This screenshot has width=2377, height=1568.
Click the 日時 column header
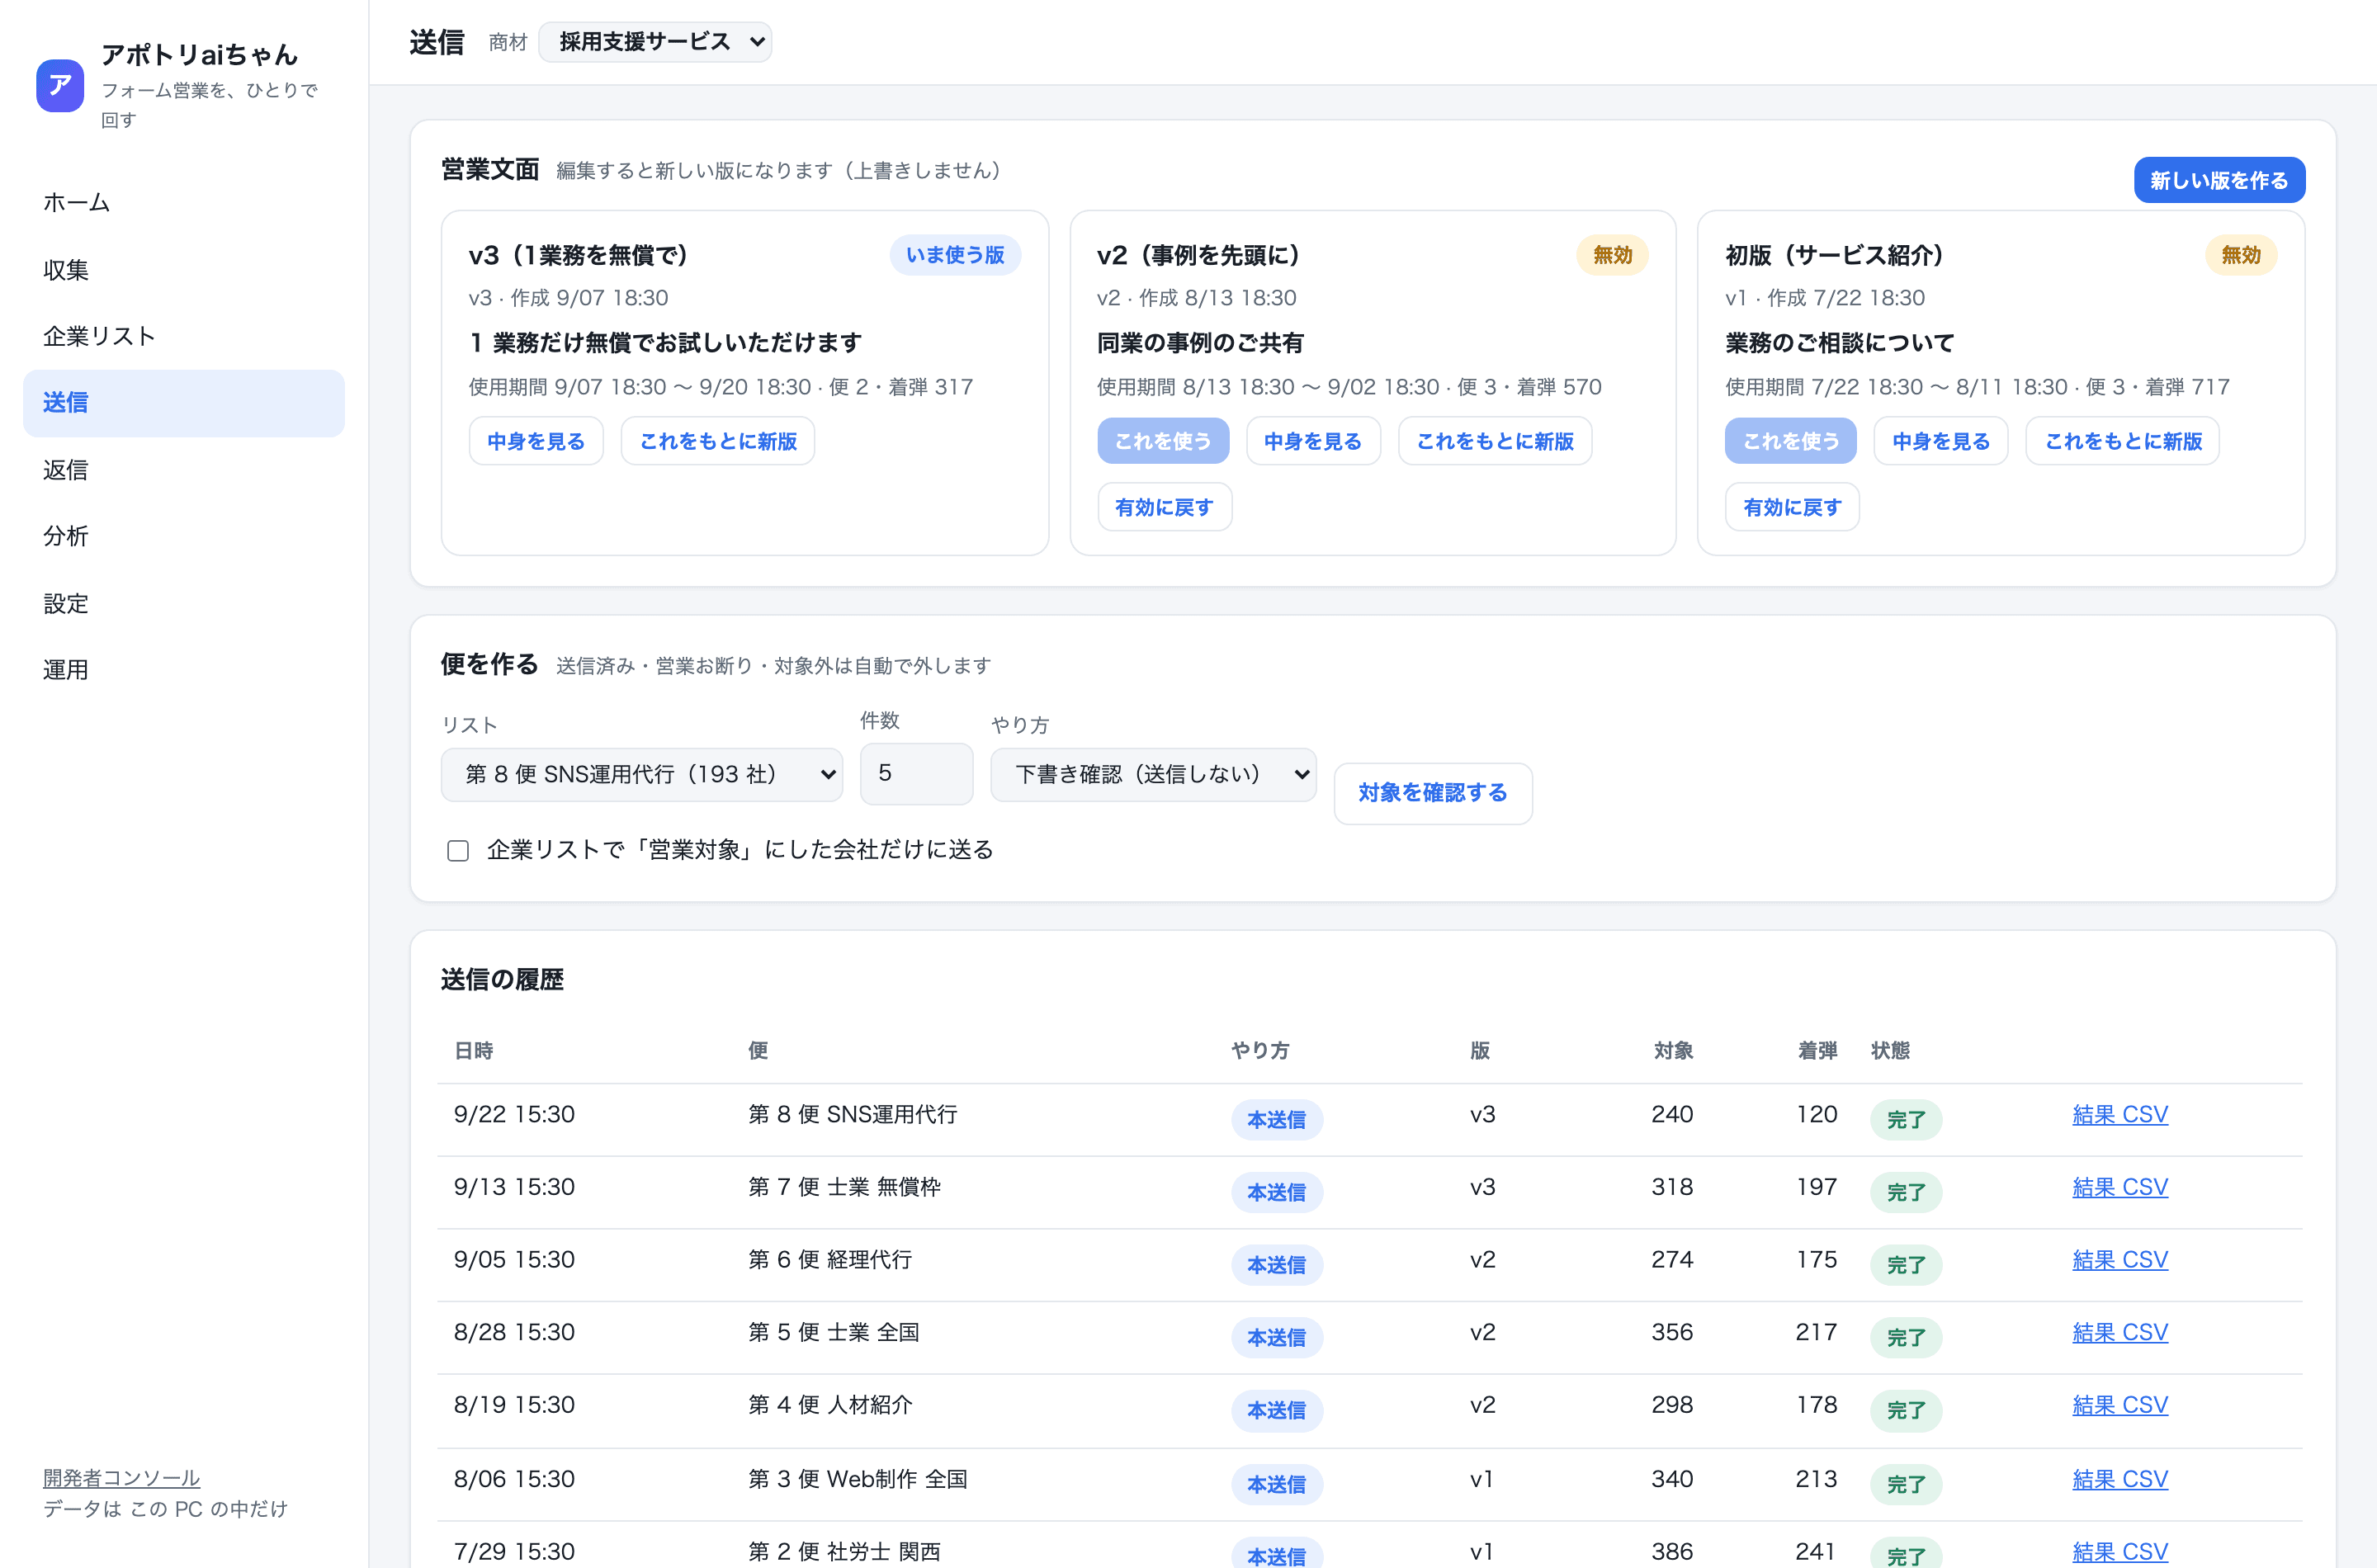tap(474, 1050)
